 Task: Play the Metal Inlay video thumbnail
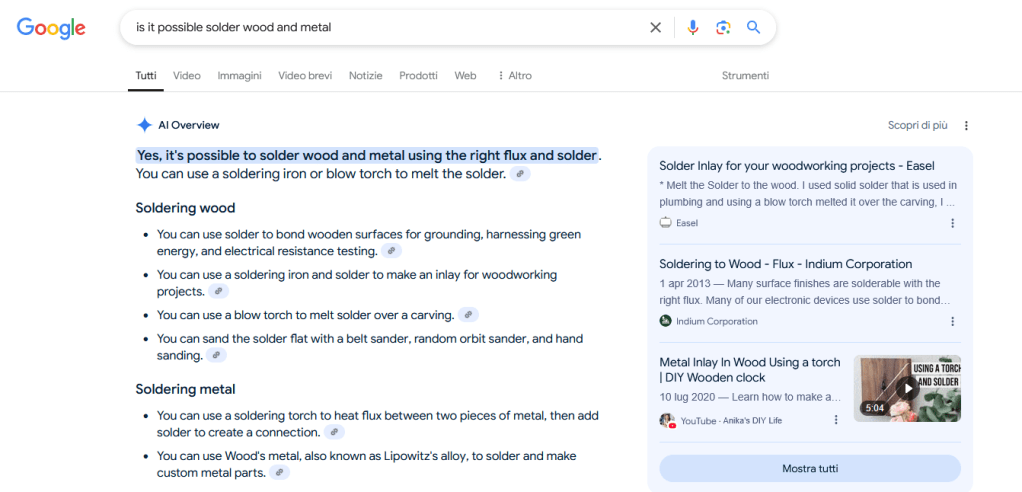click(x=907, y=388)
